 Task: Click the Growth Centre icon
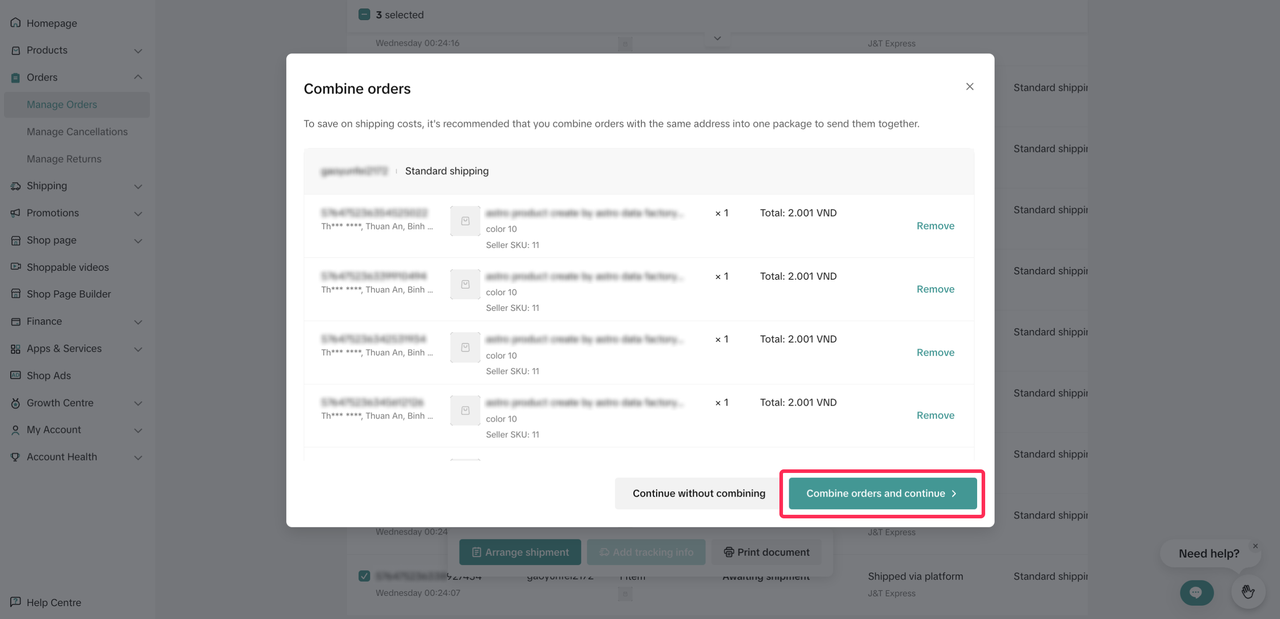point(15,403)
